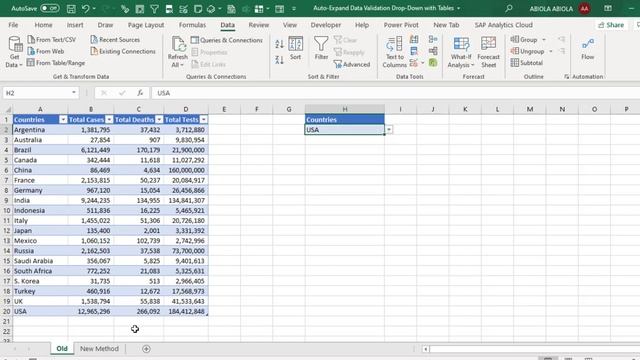The height and width of the screenshot is (360, 640).
Task: Click the Flash Fill icon
Action: tap(414, 39)
